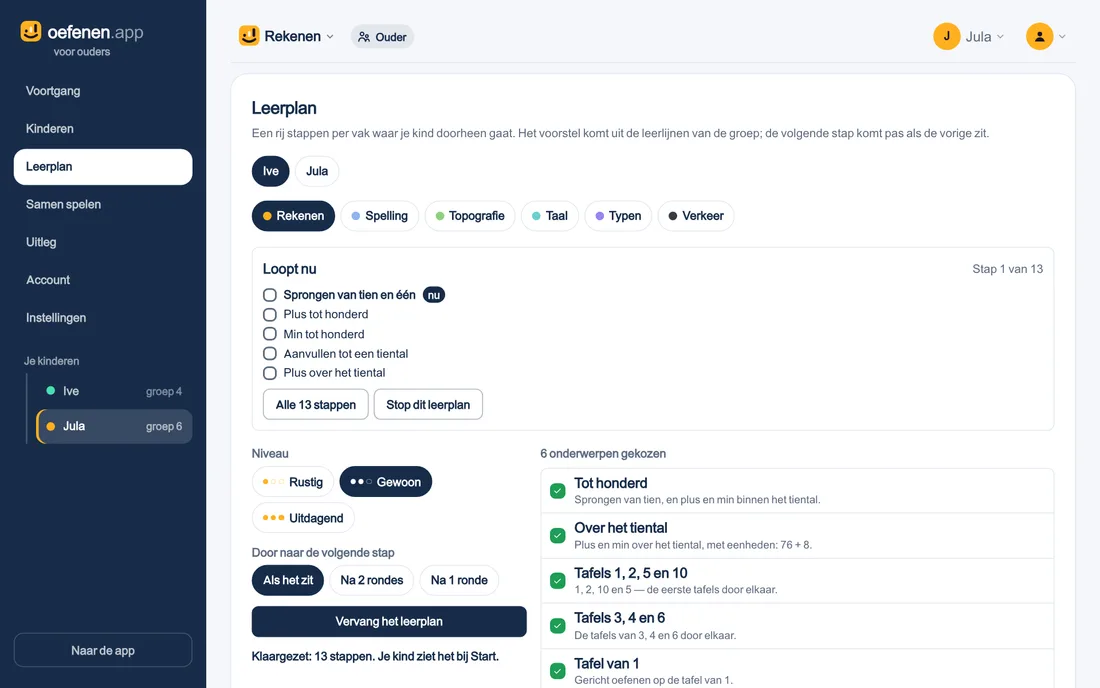Viewport: 1100px width, 688px height.
Task: Expand the account menu chevron
Action: tap(1062, 36)
